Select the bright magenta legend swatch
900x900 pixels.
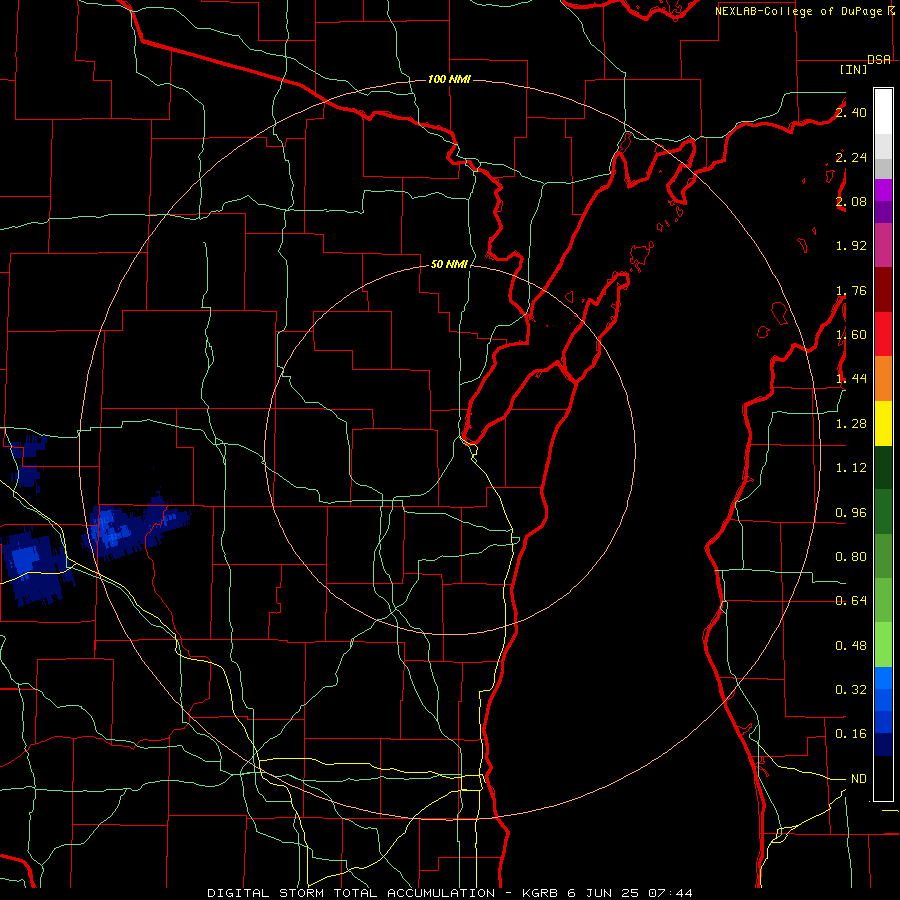(x=883, y=190)
